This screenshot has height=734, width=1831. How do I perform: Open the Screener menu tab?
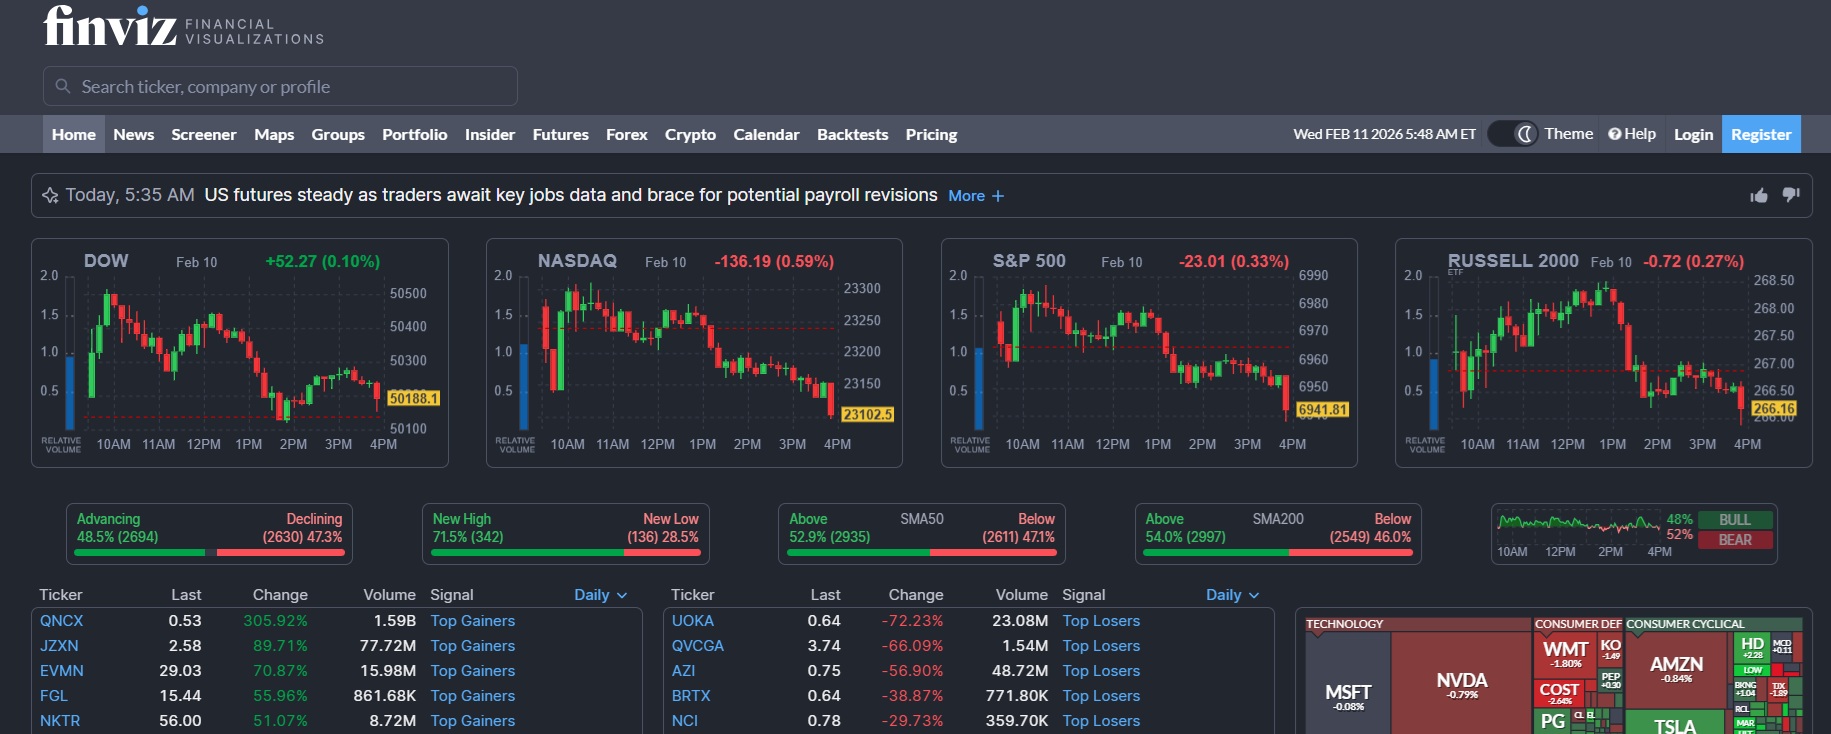pos(203,134)
